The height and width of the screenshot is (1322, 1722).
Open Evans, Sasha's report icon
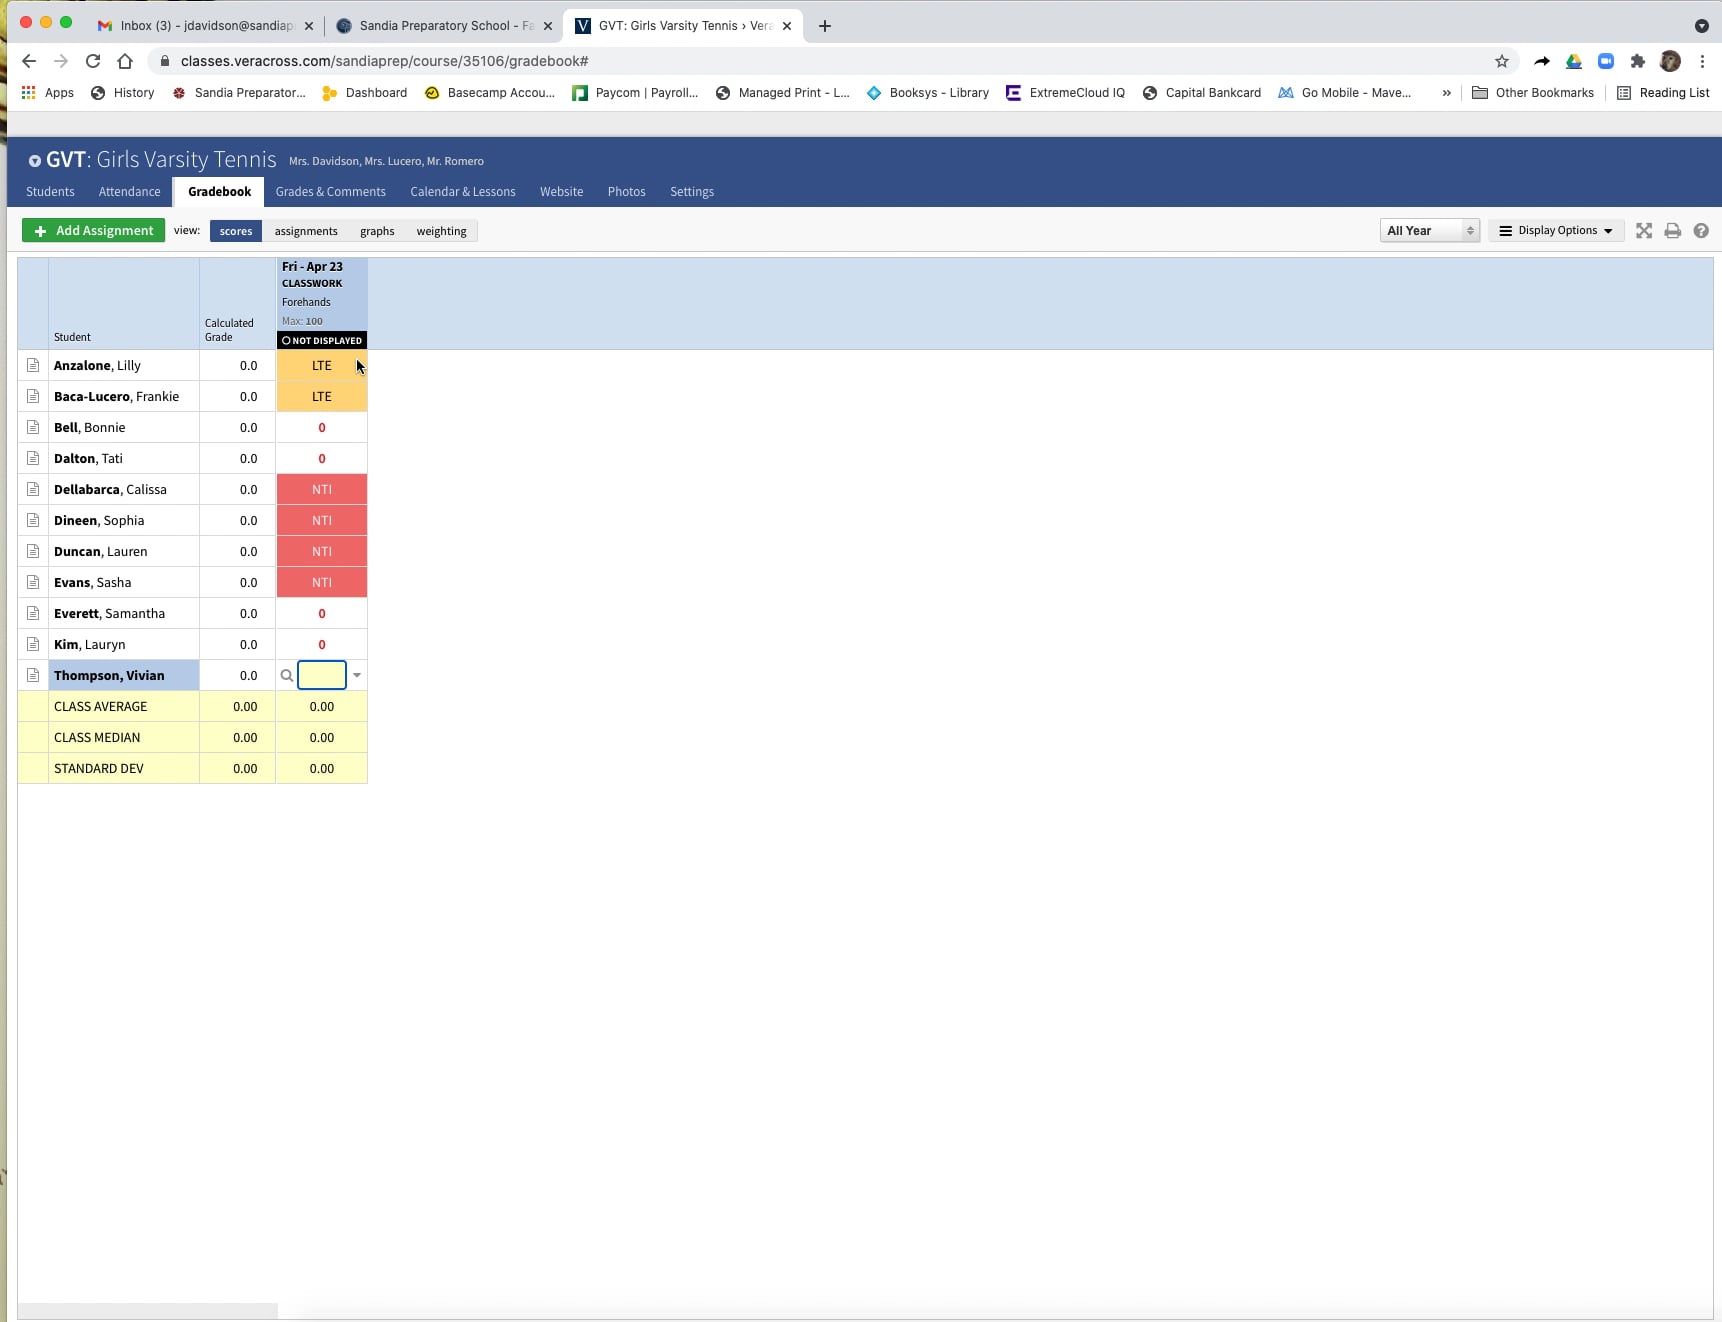33,582
